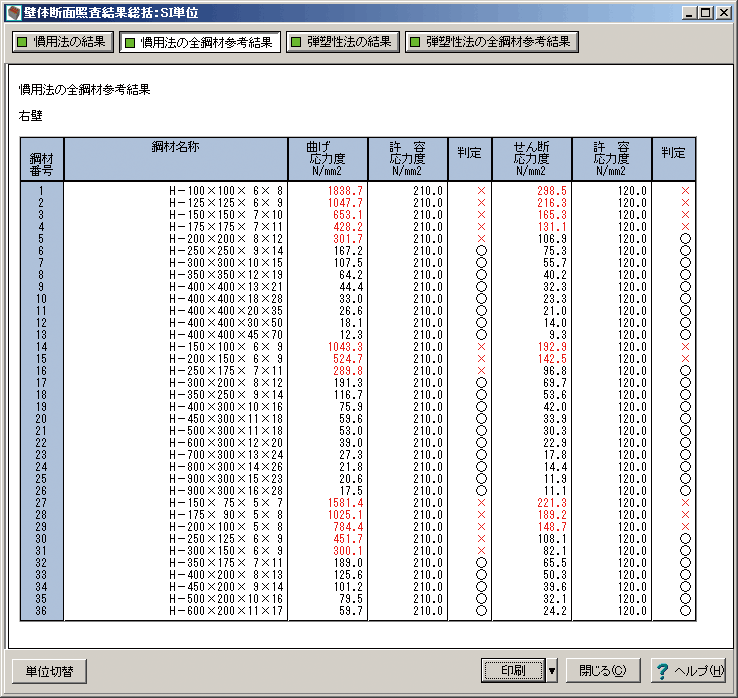Screen dimensions: 738x698
Task: Click bending stress value 1581.4
Action: (x=345, y=503)
